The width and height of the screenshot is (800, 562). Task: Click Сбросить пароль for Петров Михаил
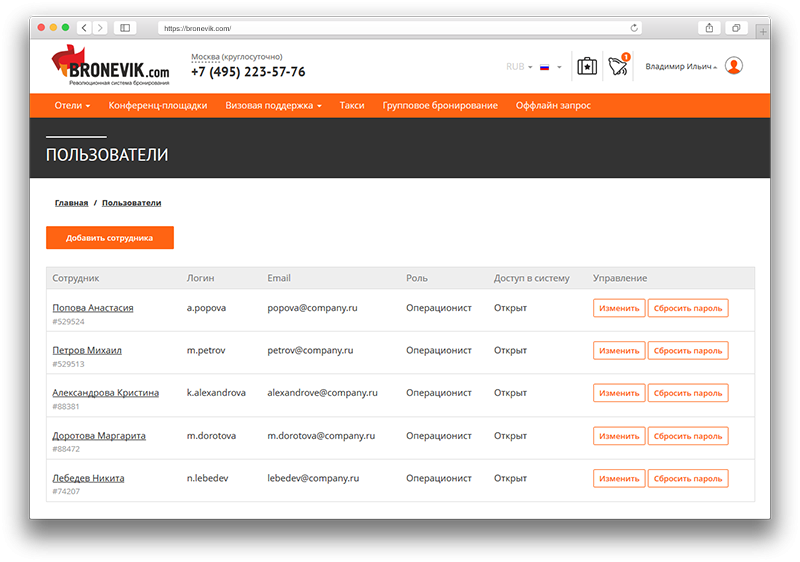click(688, 350)
